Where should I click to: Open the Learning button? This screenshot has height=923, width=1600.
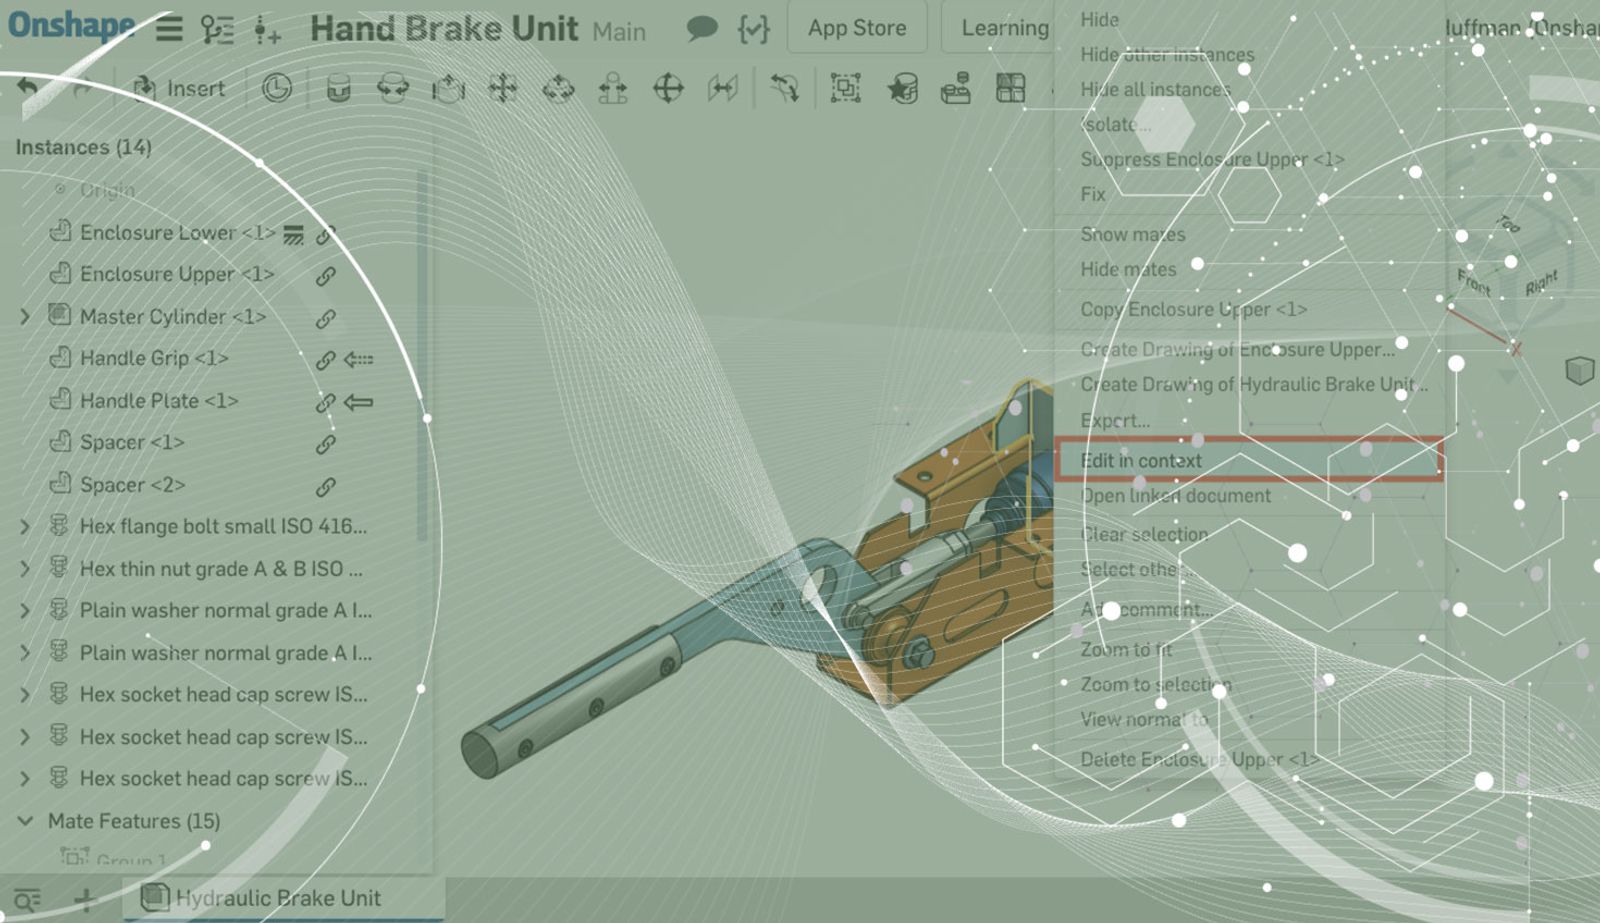click(x=1004, y=28)
